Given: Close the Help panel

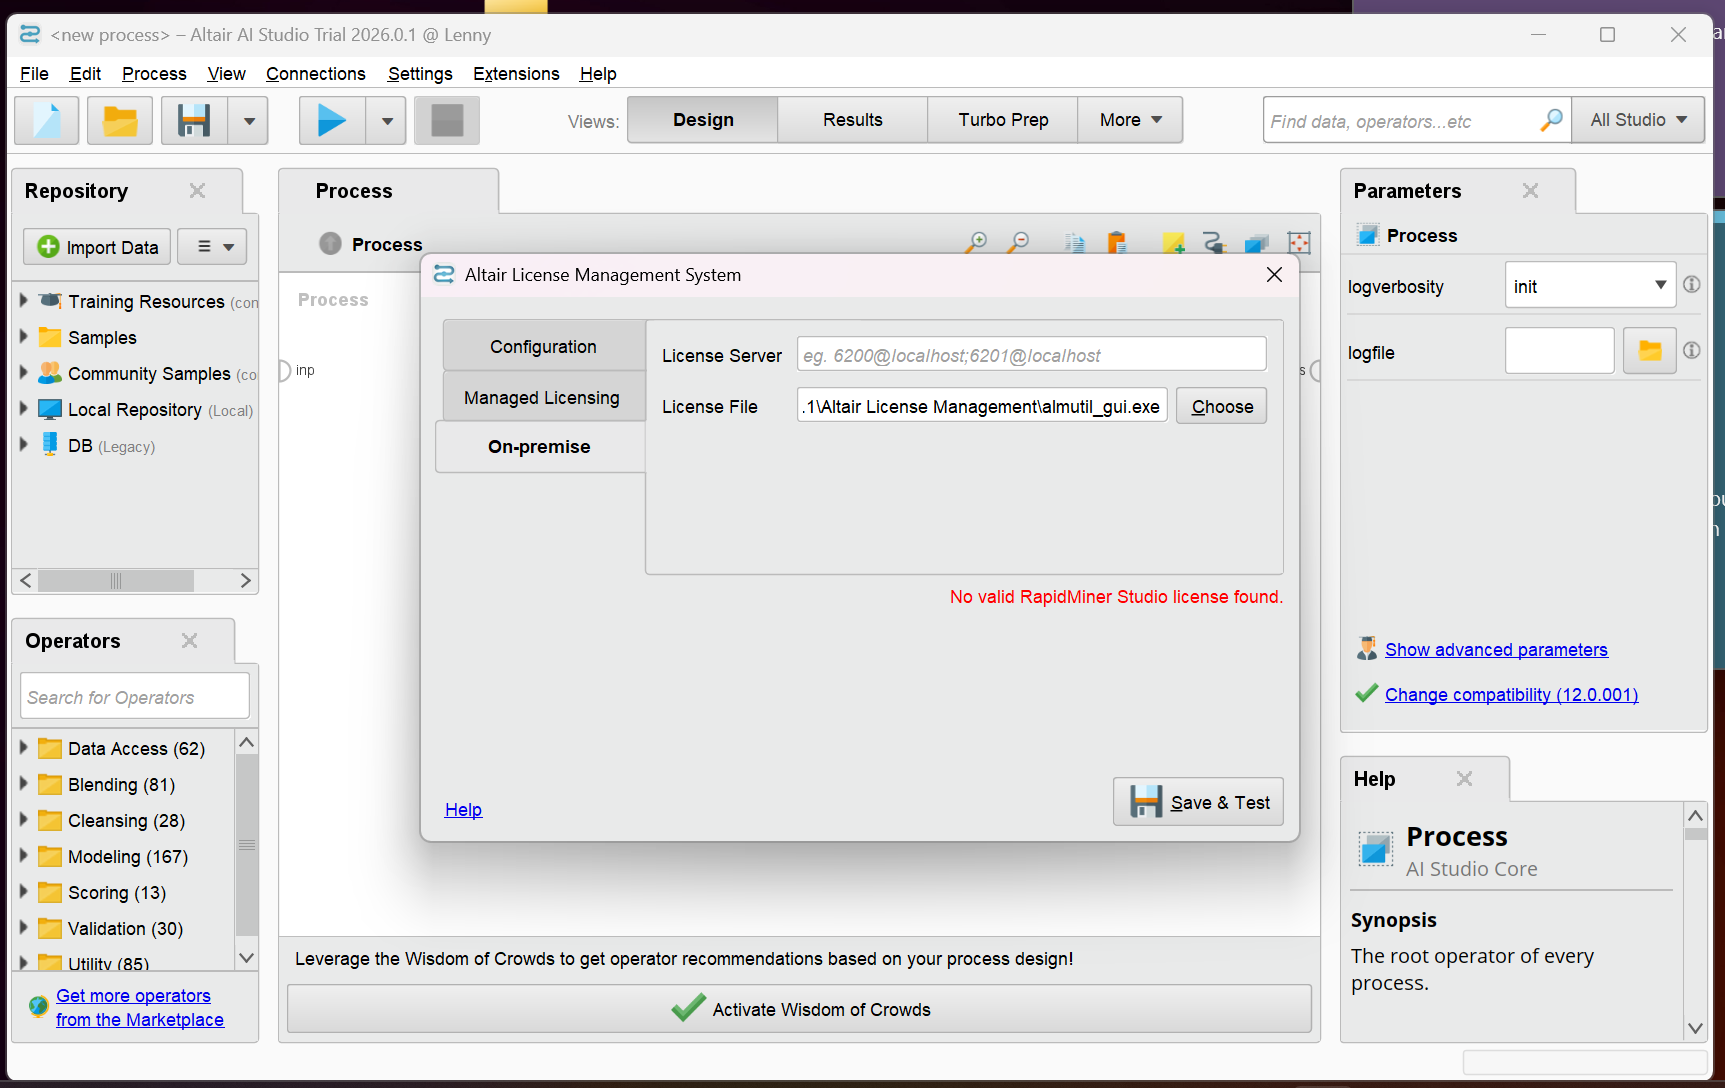Looking at the screenshot, I should (x=1464, y=778).
